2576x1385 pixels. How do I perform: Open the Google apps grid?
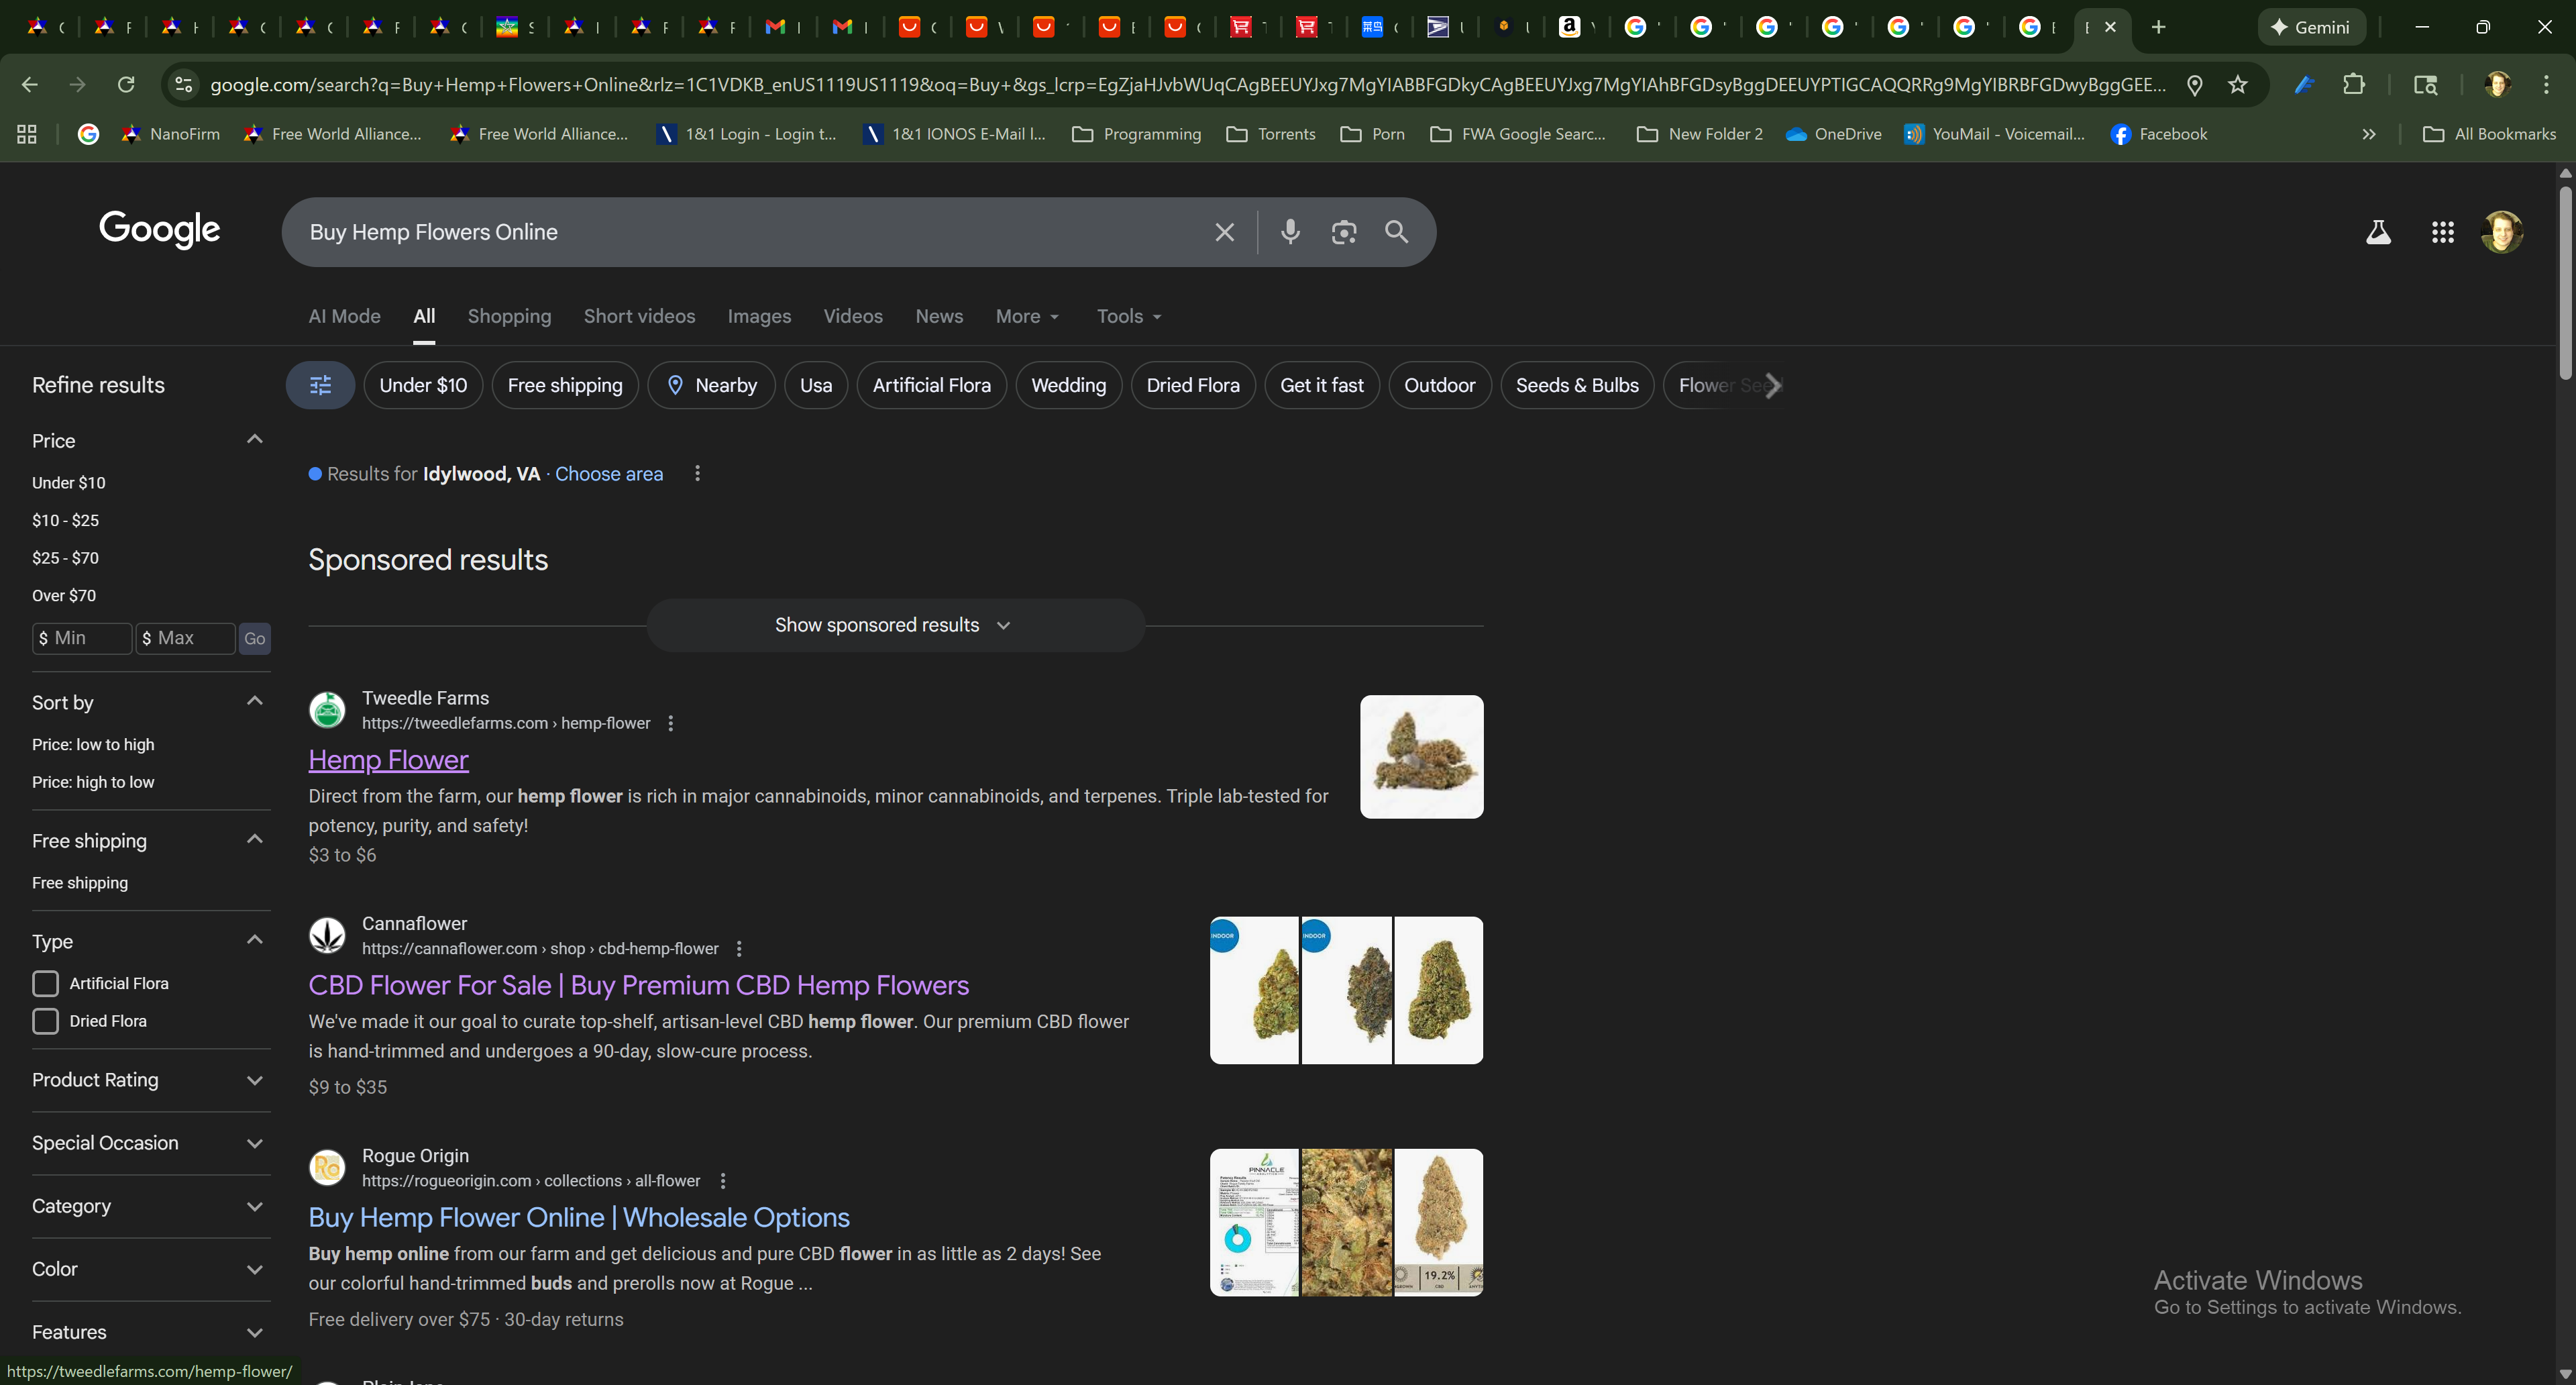coord(2442,232)
